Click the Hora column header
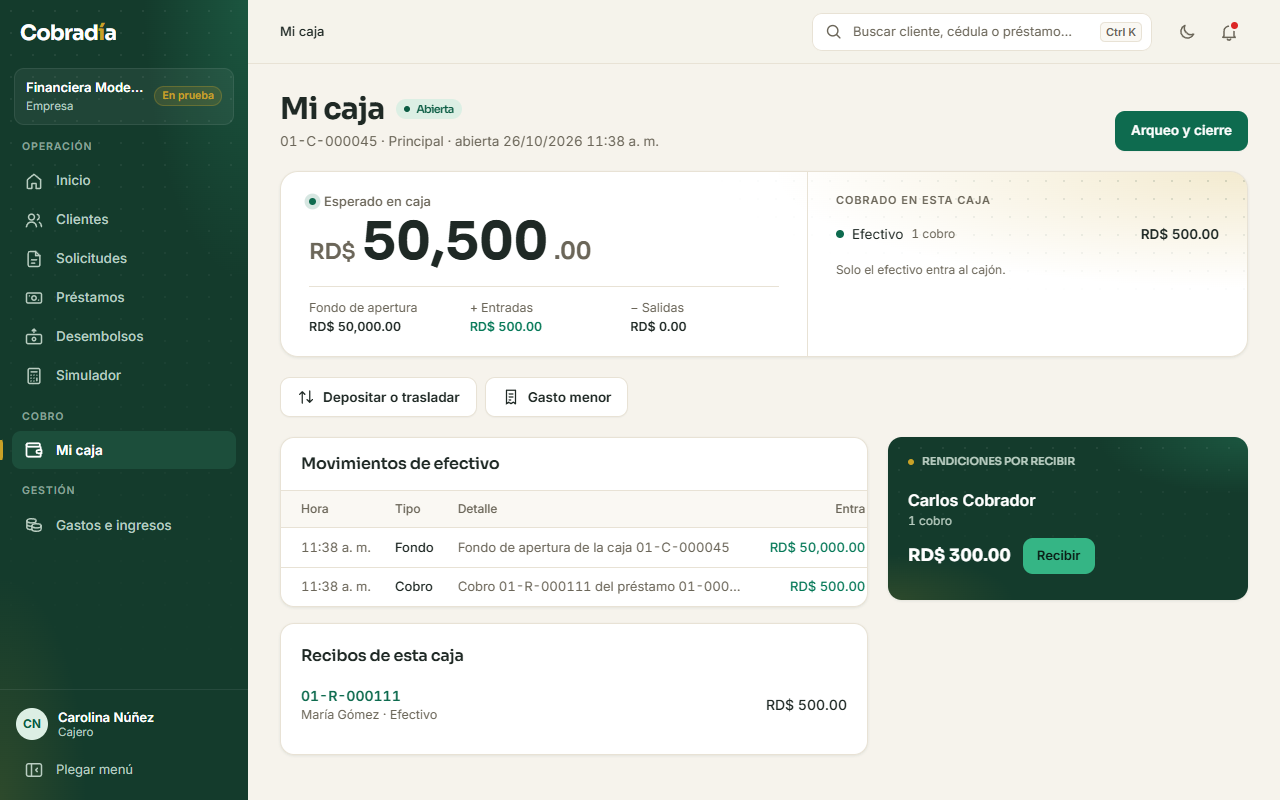 click(314, 509)
